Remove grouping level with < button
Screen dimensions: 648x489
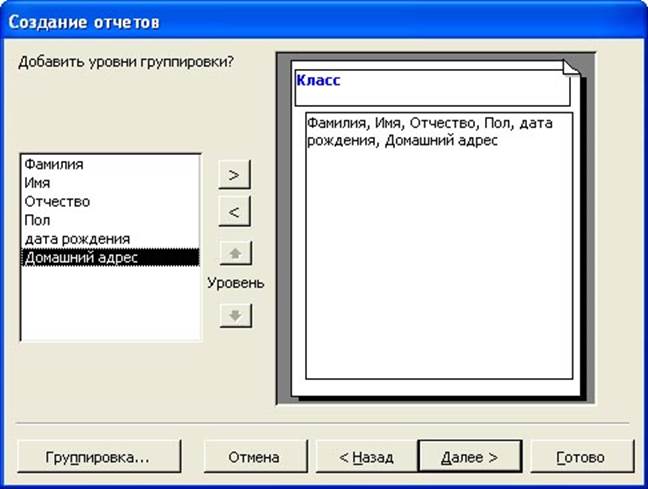click(x=234, y=212)
